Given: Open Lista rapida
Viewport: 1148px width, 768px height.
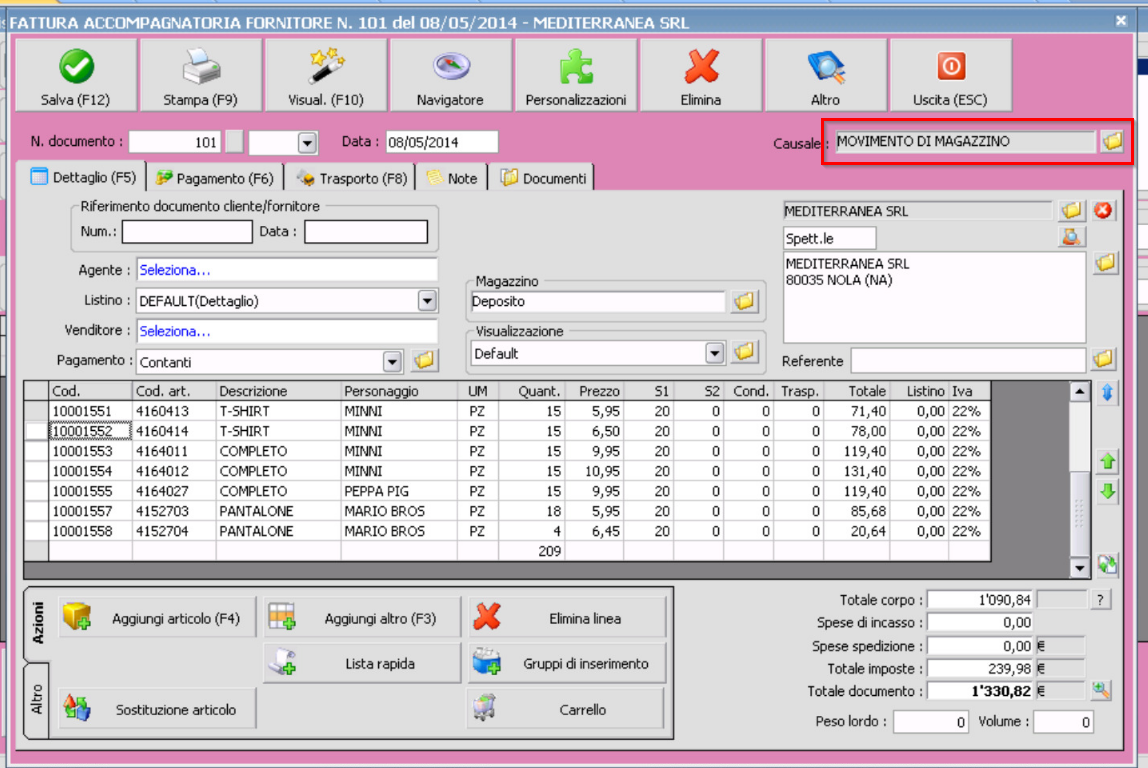Looking at the screenshot, I should pos(362,663).
